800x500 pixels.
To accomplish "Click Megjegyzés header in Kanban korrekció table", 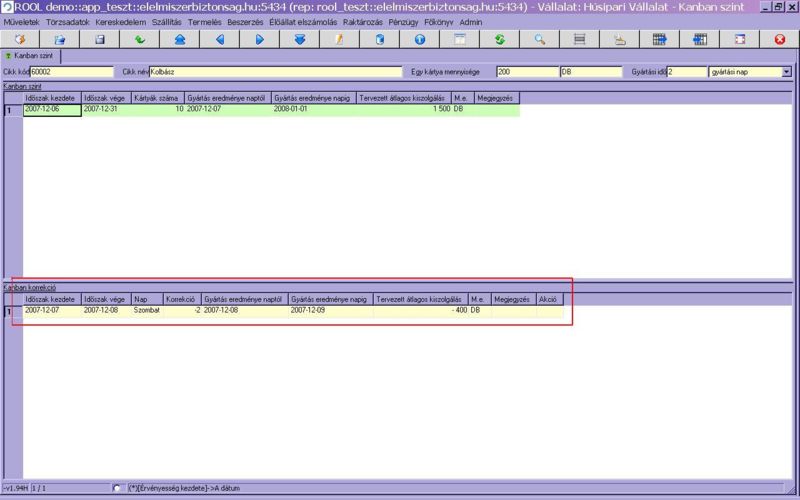I will (512, 299).
